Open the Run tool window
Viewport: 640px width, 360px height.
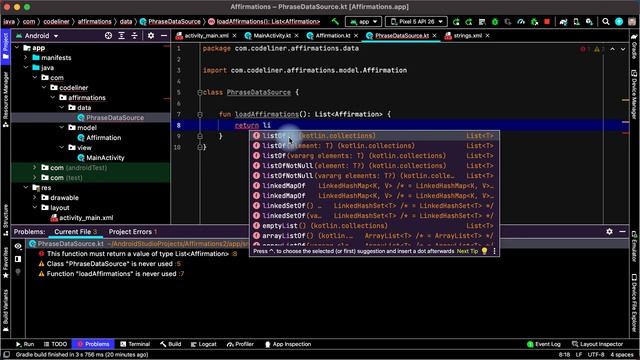click(x=24, y=344)
